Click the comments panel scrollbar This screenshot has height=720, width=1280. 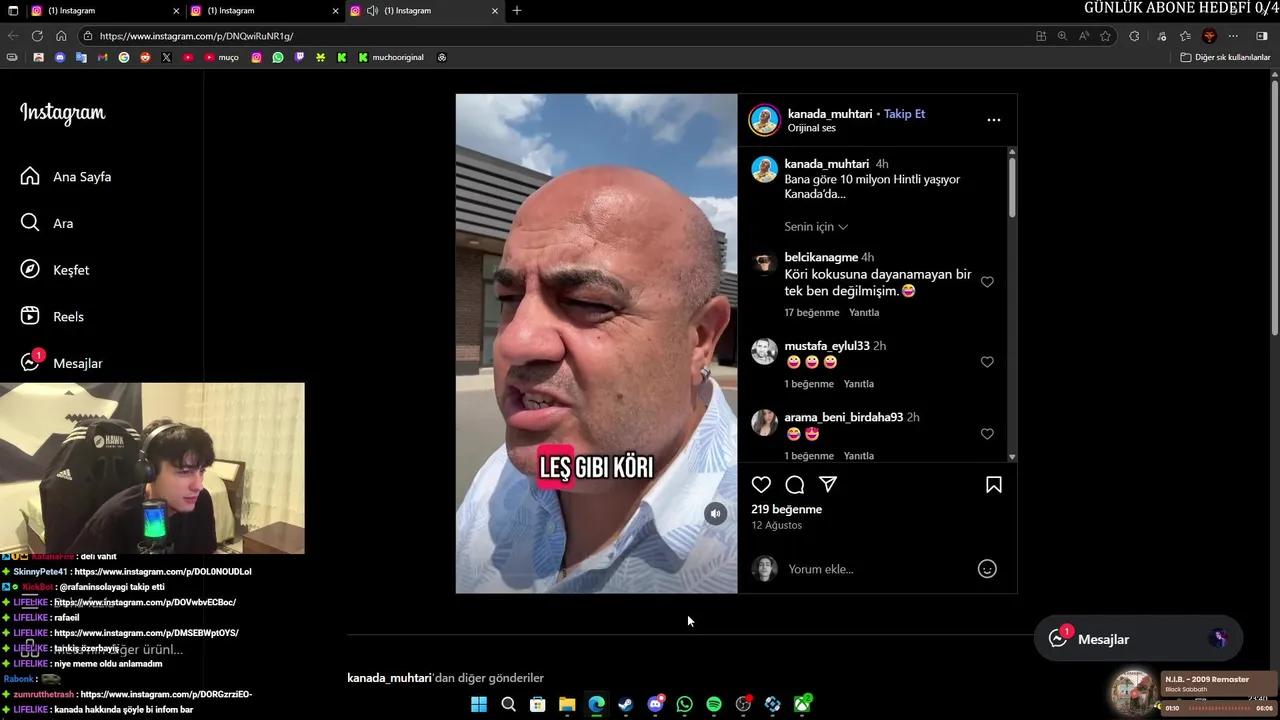[x=1012, y=186]
